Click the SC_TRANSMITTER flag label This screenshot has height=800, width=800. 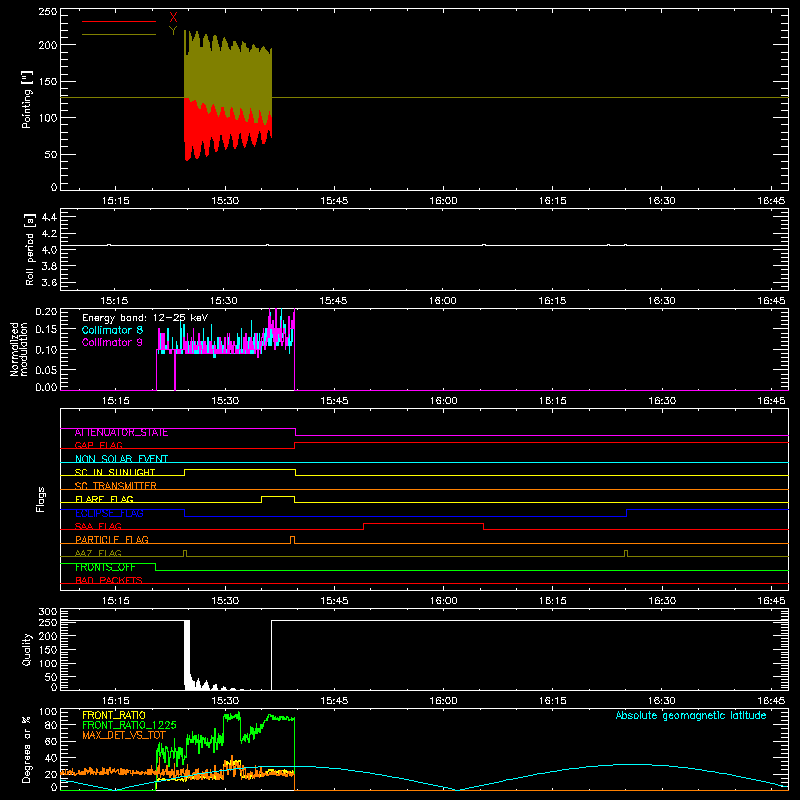pyautogui.click(x=116, y=486)
